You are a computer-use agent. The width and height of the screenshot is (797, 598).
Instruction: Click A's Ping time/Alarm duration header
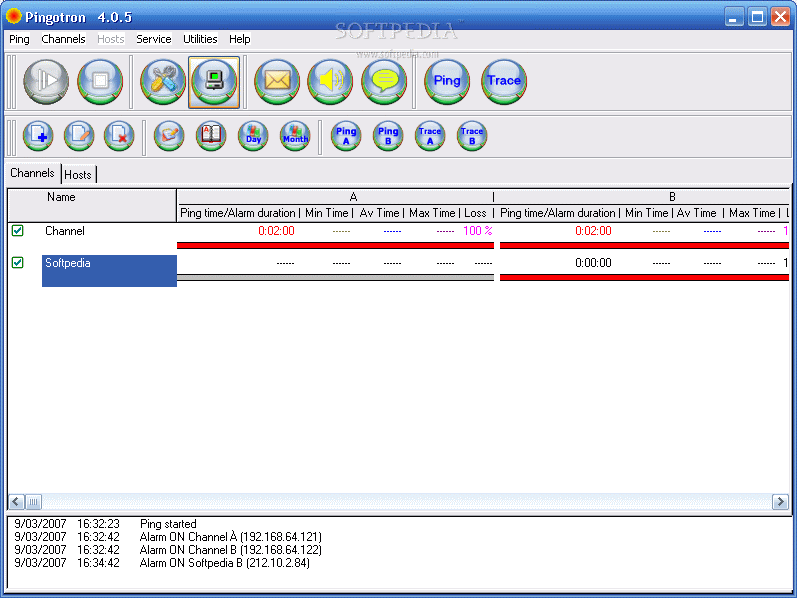(x=238, y=213)
